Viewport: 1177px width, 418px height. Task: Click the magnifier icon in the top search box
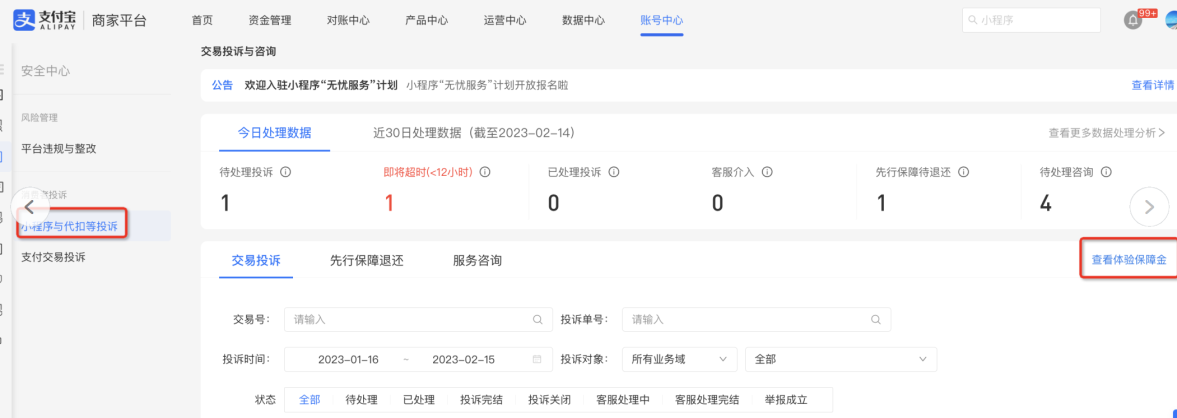tap(973, 20)
